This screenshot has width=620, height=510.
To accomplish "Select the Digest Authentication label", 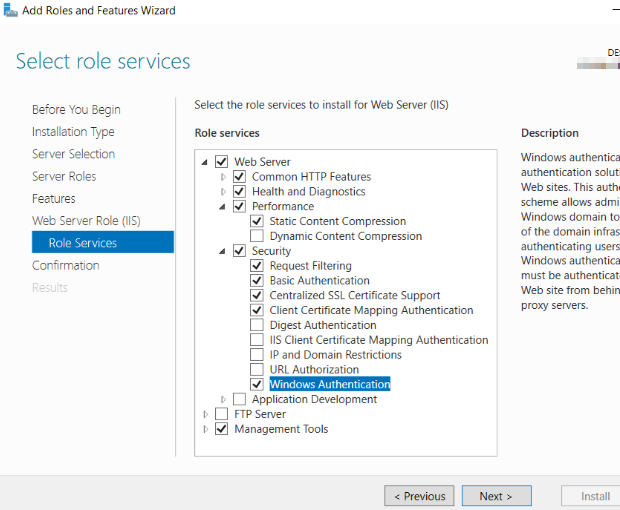I will click(323, 325).
